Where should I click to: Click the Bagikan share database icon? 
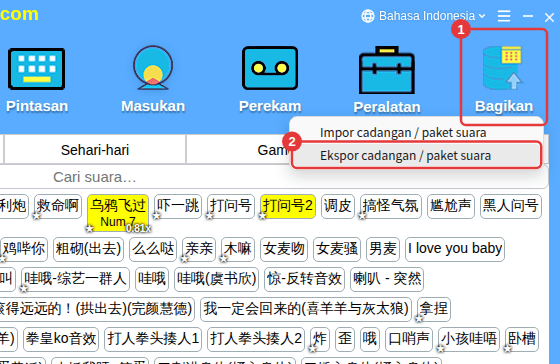pyautogui.click(x=503, y=68)
